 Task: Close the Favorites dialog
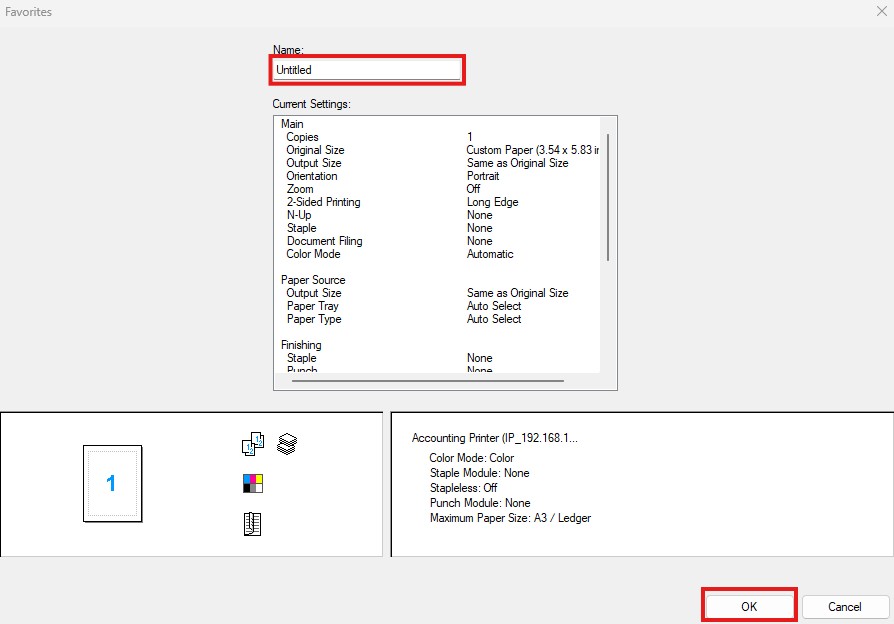pyautogui.click(x=881, y=11)
